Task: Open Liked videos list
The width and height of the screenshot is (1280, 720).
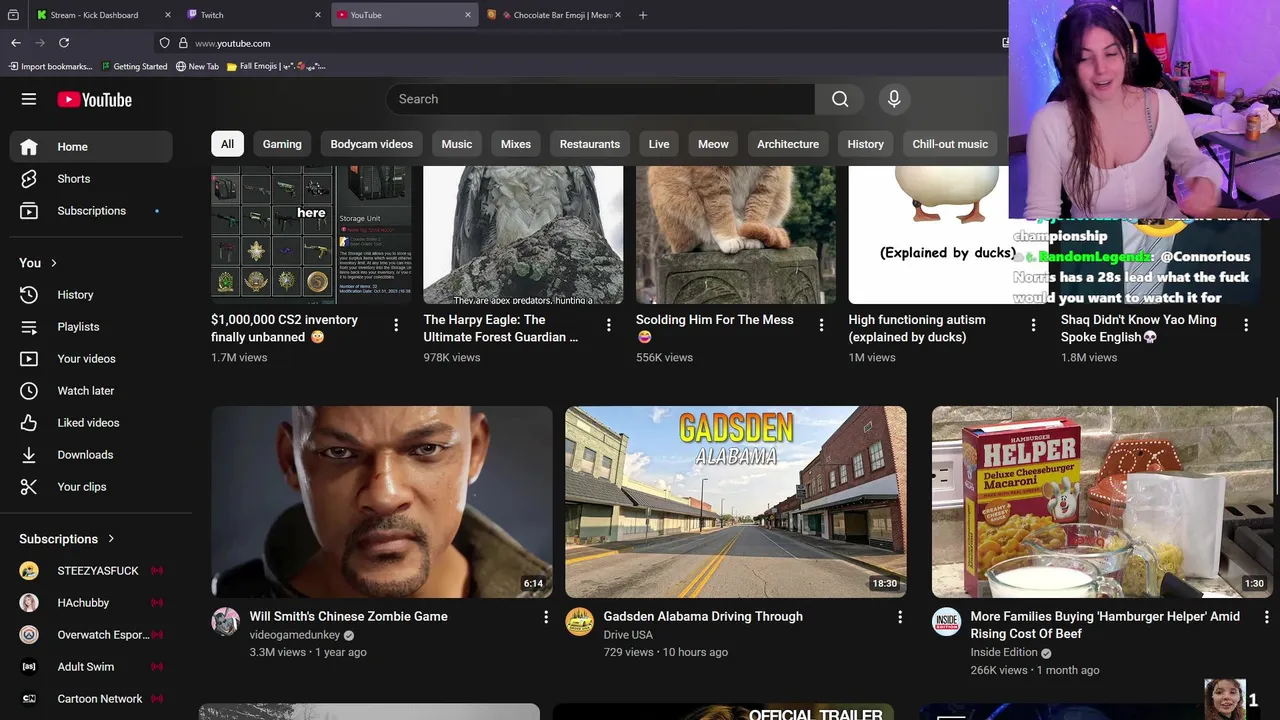Action: pyautogui.click(x=91, y=423)
